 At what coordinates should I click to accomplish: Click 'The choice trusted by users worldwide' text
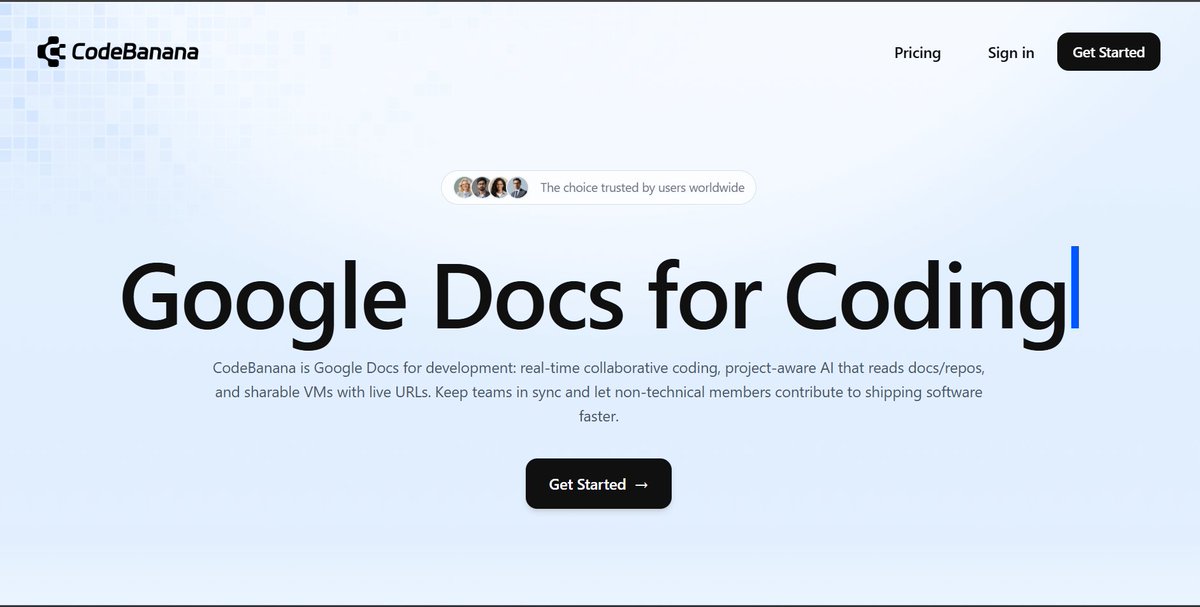642,187
